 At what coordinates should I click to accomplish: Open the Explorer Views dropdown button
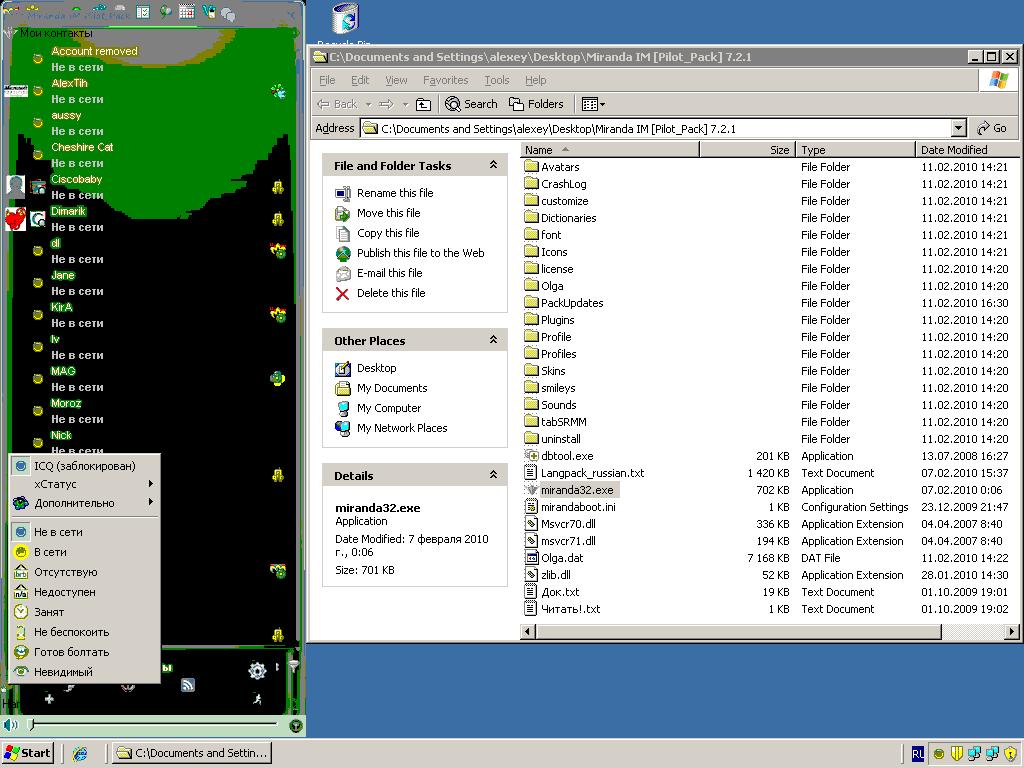point(592,104)
